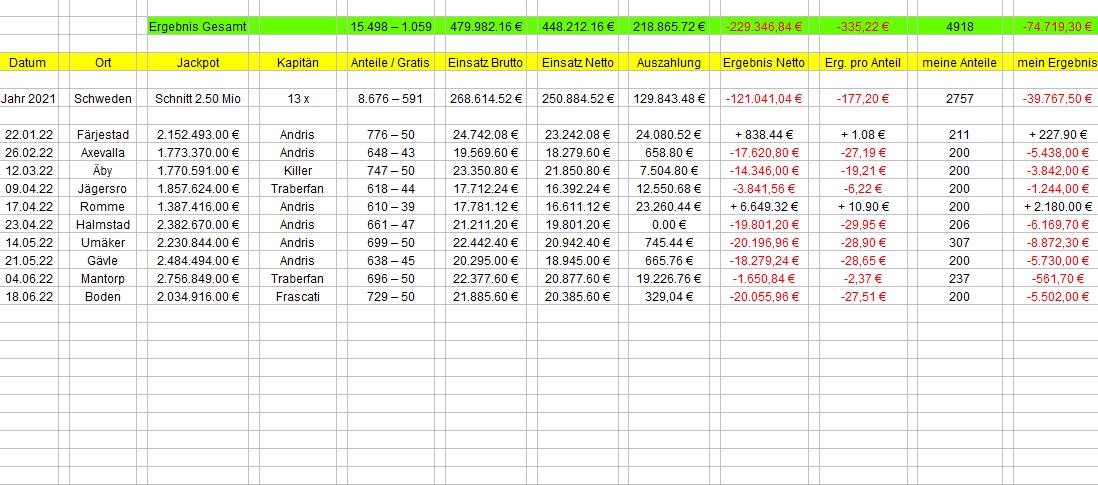Click location cell 'Romme'
This screenshot has height=485, width=1098.
[103, 206]
